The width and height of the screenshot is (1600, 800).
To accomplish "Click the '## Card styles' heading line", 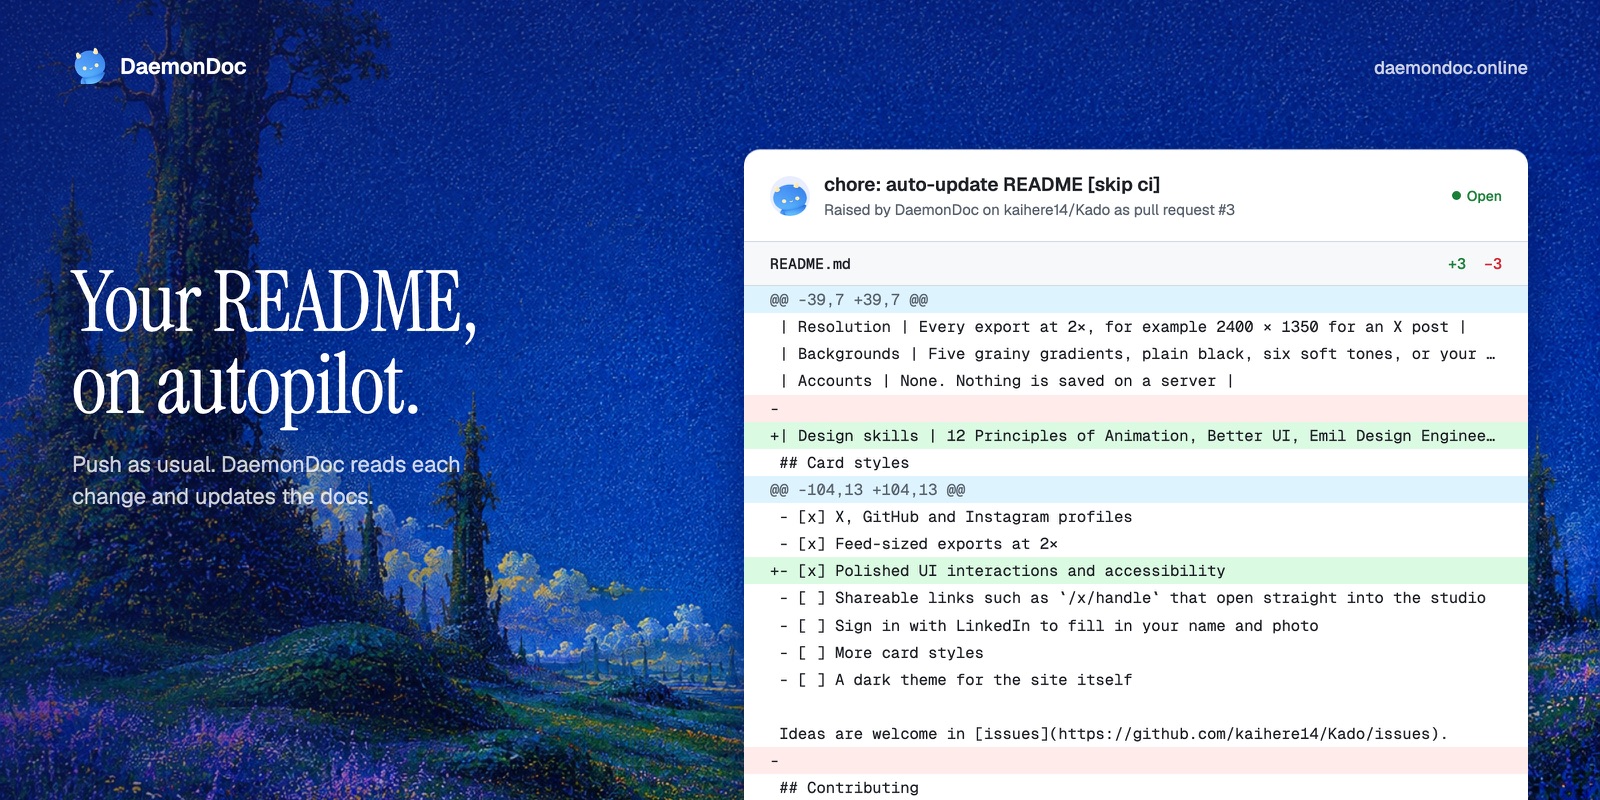I will pyautogui.click(x=1136, y=463).
